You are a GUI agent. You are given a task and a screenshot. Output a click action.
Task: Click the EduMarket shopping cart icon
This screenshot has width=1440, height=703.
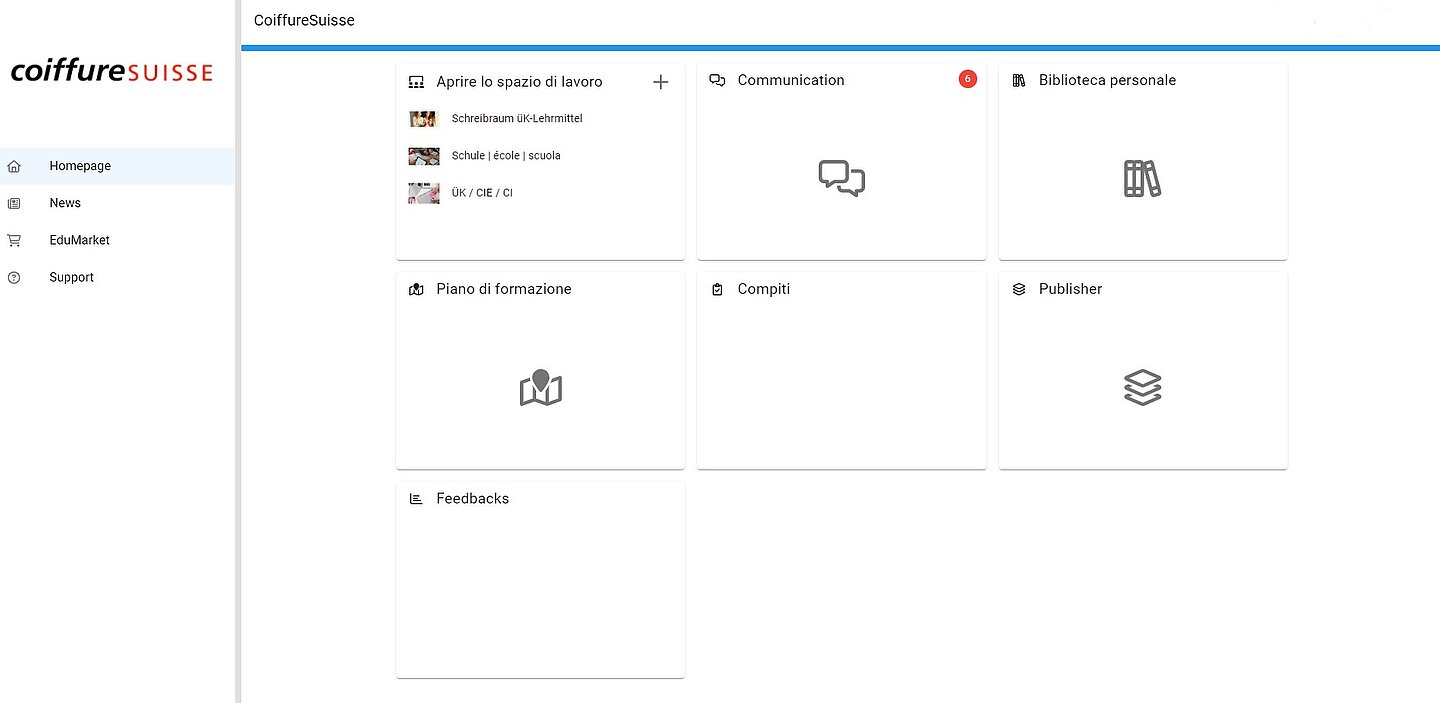click(14, 240)
